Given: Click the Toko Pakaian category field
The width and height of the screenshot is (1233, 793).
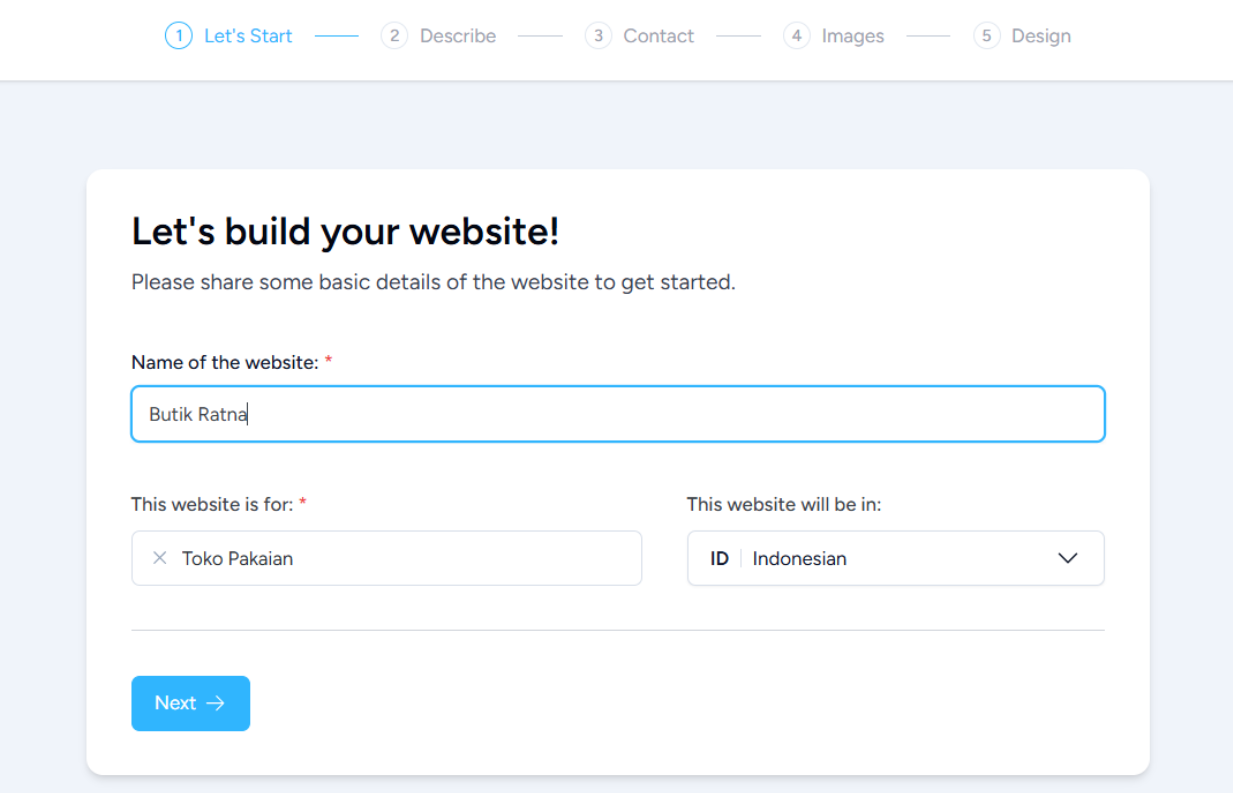Looking at the screenshot, I should point(400,558).
